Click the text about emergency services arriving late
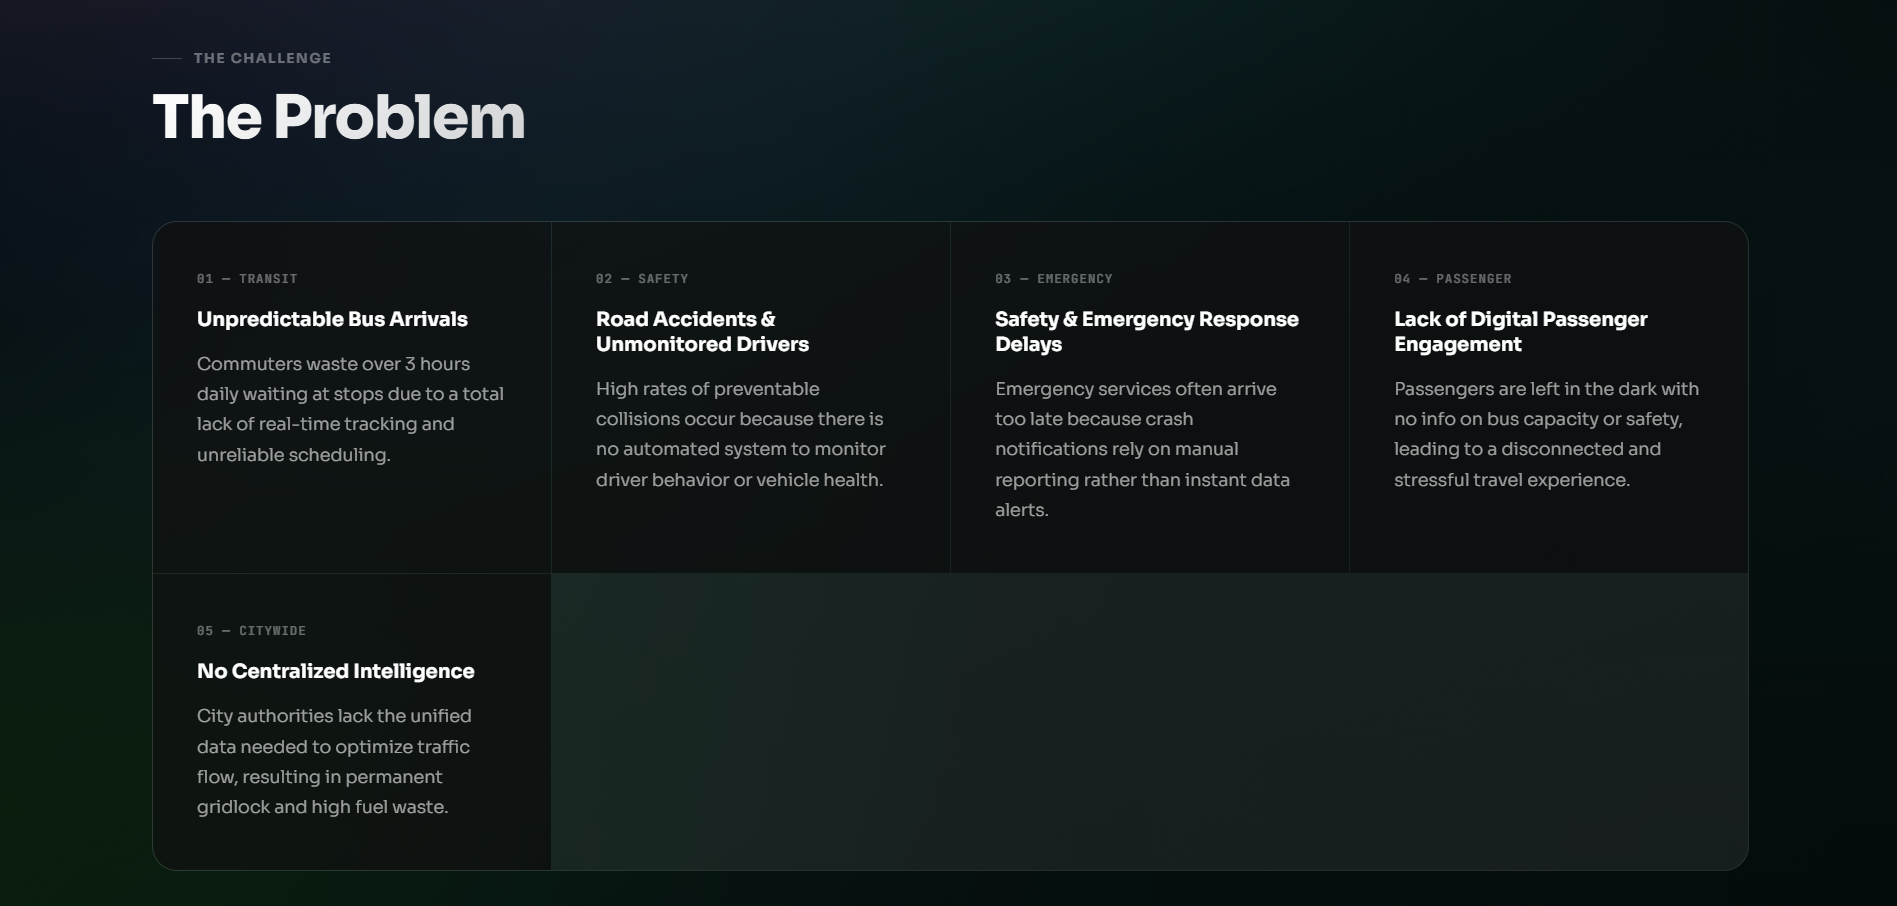 [x=1142, y=449]
